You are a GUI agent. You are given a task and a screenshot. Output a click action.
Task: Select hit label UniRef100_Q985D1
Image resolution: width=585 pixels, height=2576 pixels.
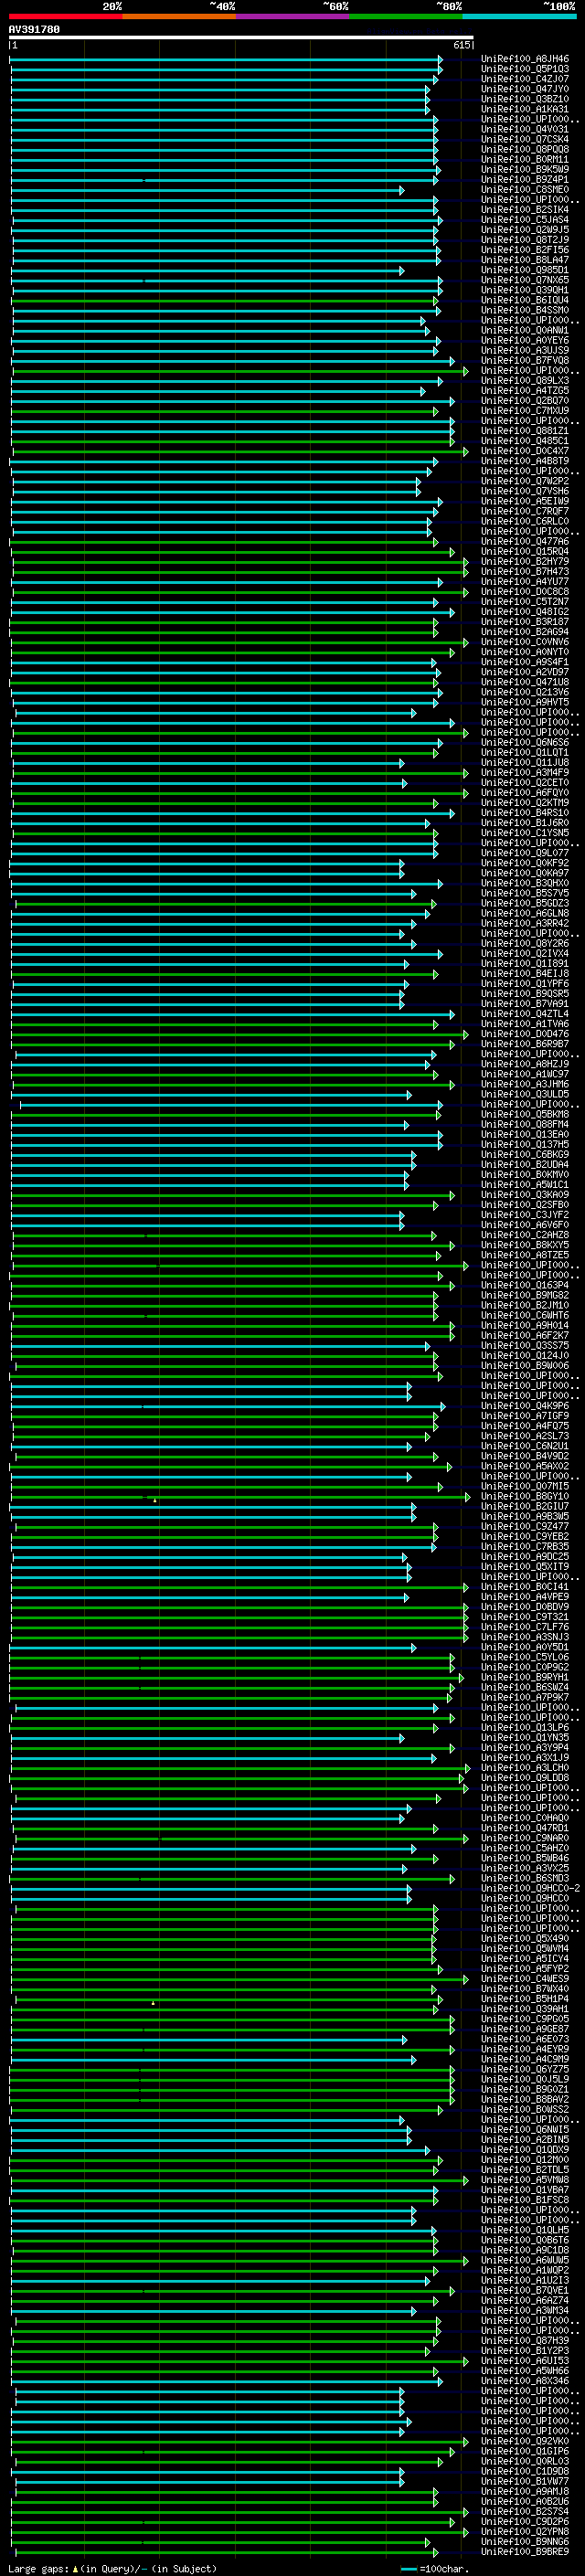(x=525, y=270)
